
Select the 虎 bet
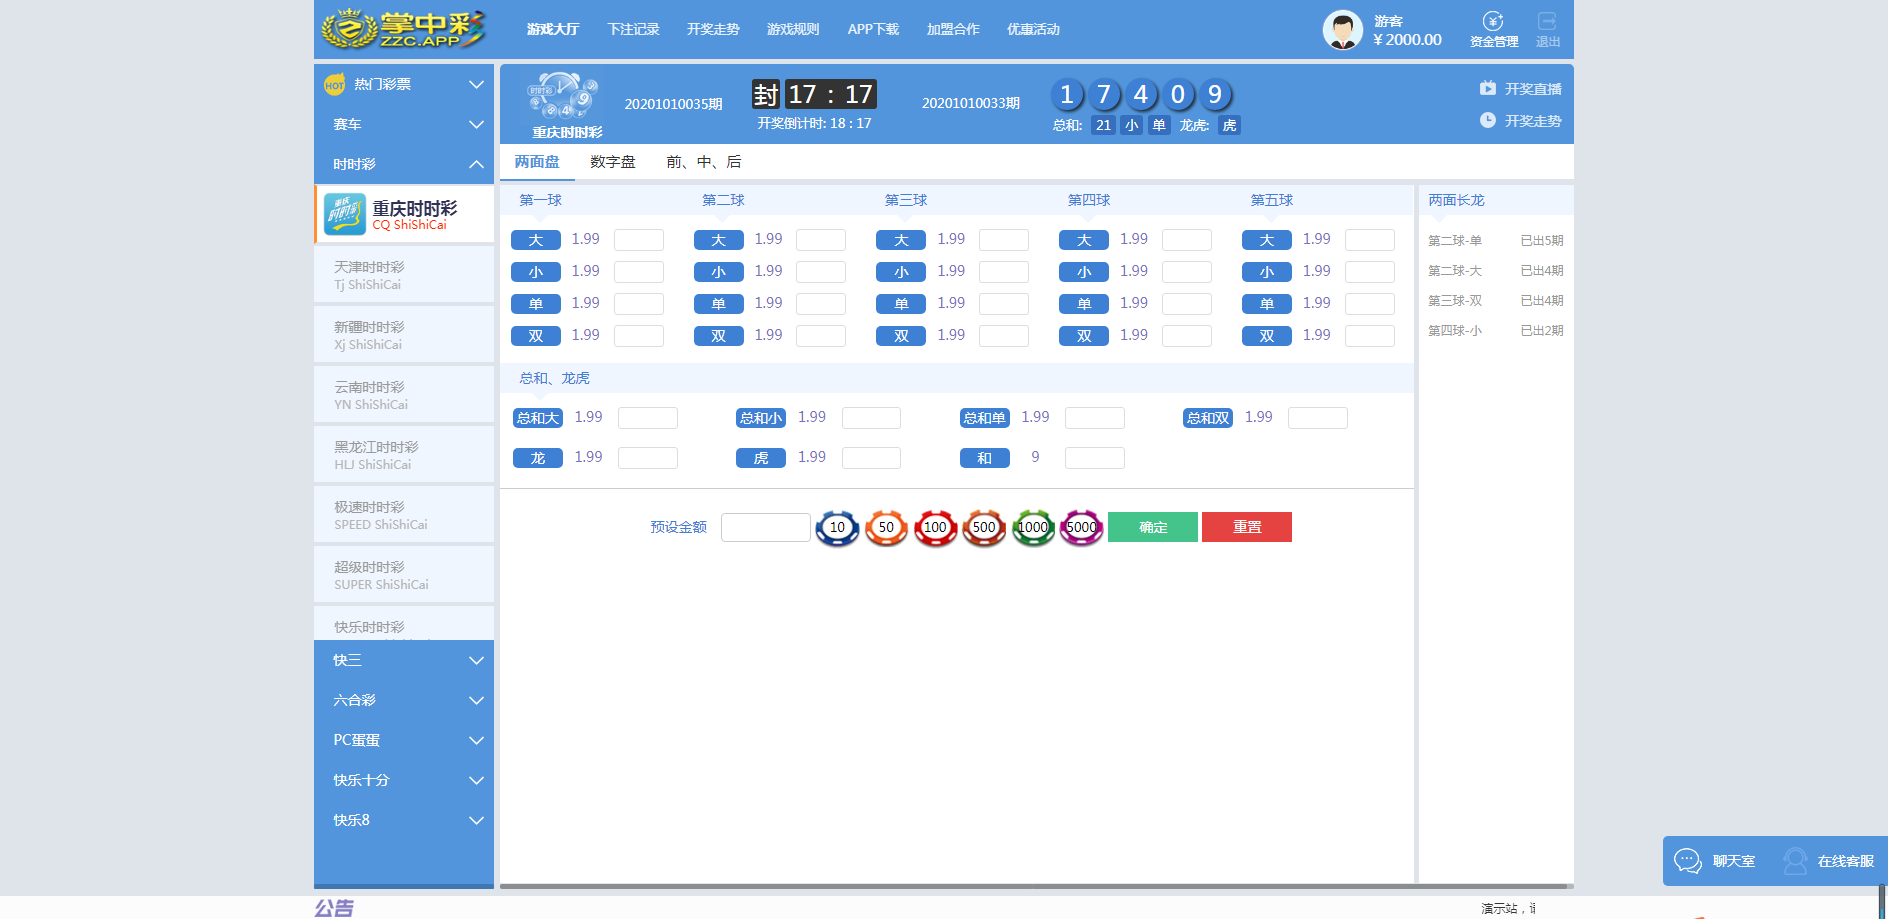pyautogui.click(x=761, y=458)
